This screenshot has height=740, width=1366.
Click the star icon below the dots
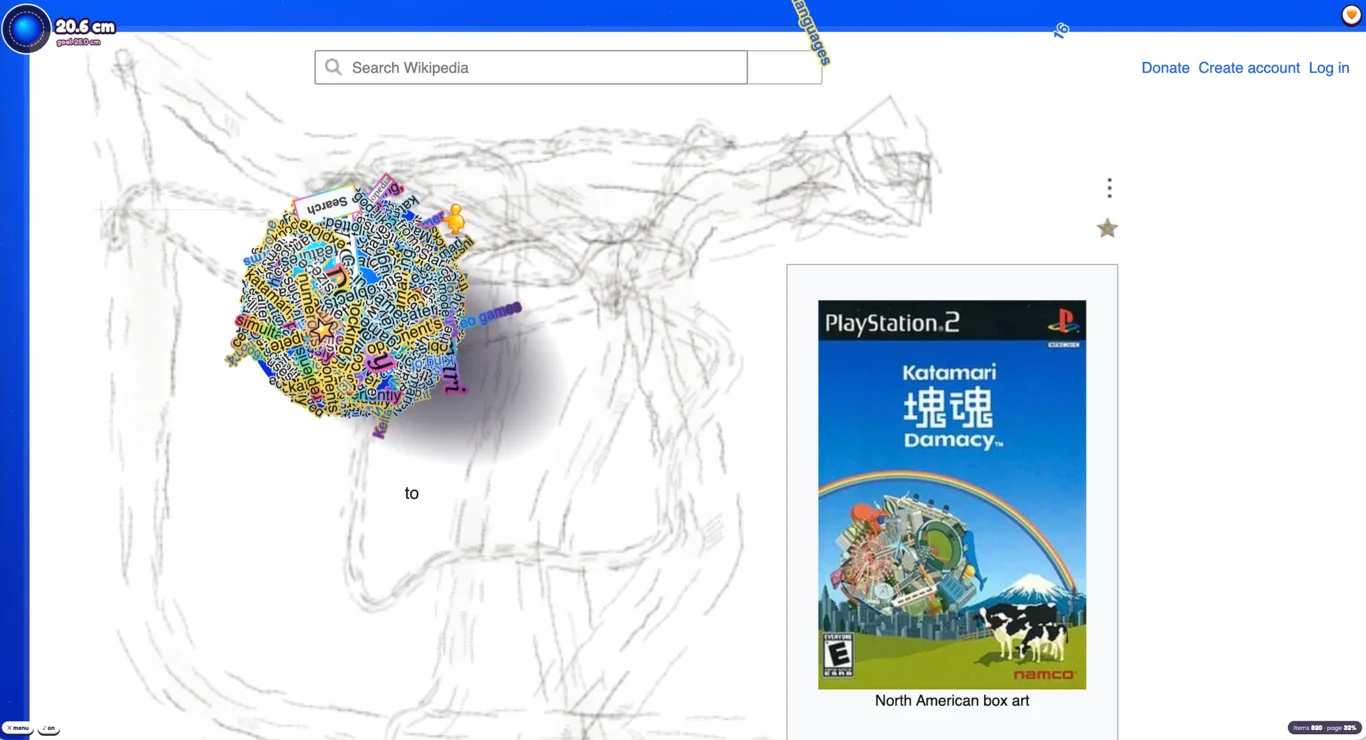tap(1107, 228)
